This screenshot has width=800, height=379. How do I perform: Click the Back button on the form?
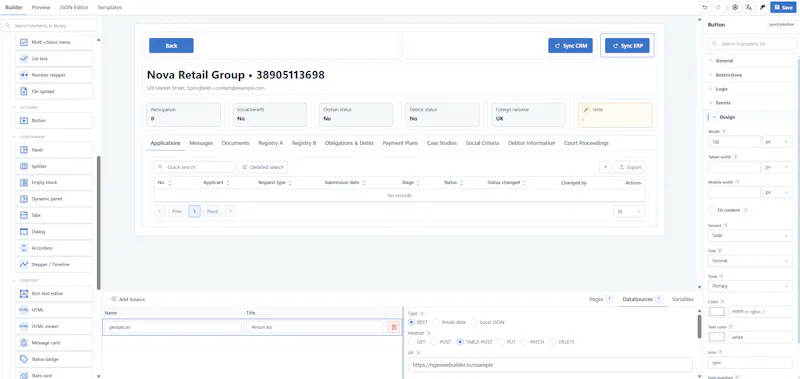(x=171, y=45)
